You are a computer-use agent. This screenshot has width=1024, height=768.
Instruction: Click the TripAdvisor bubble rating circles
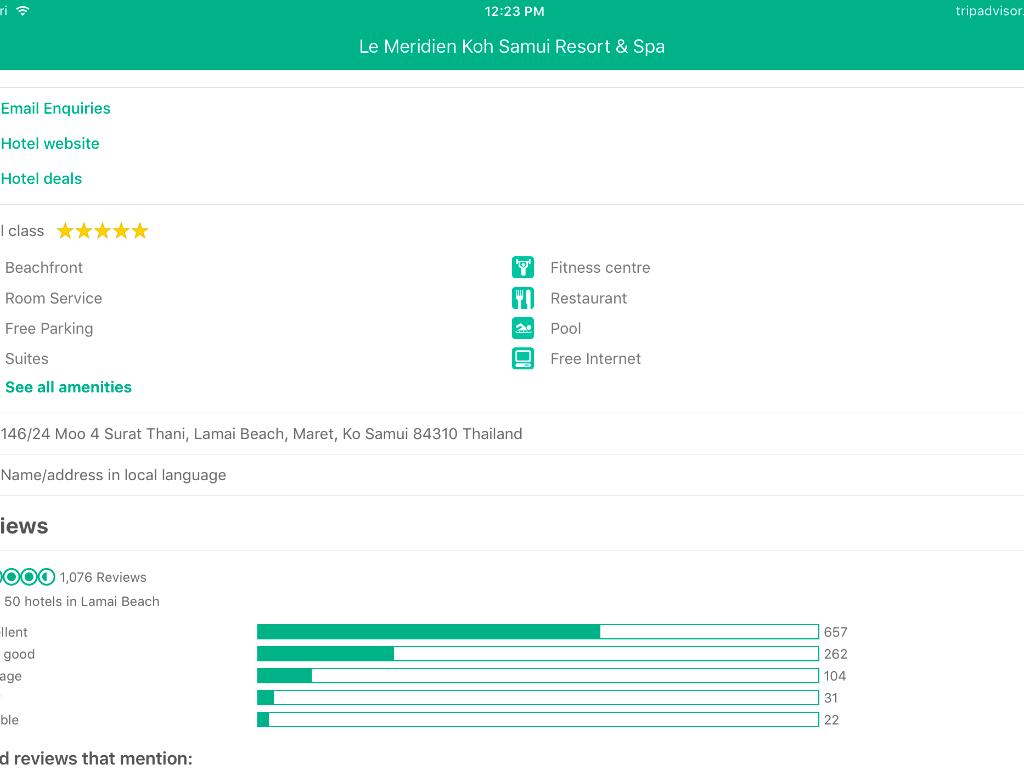28,577
